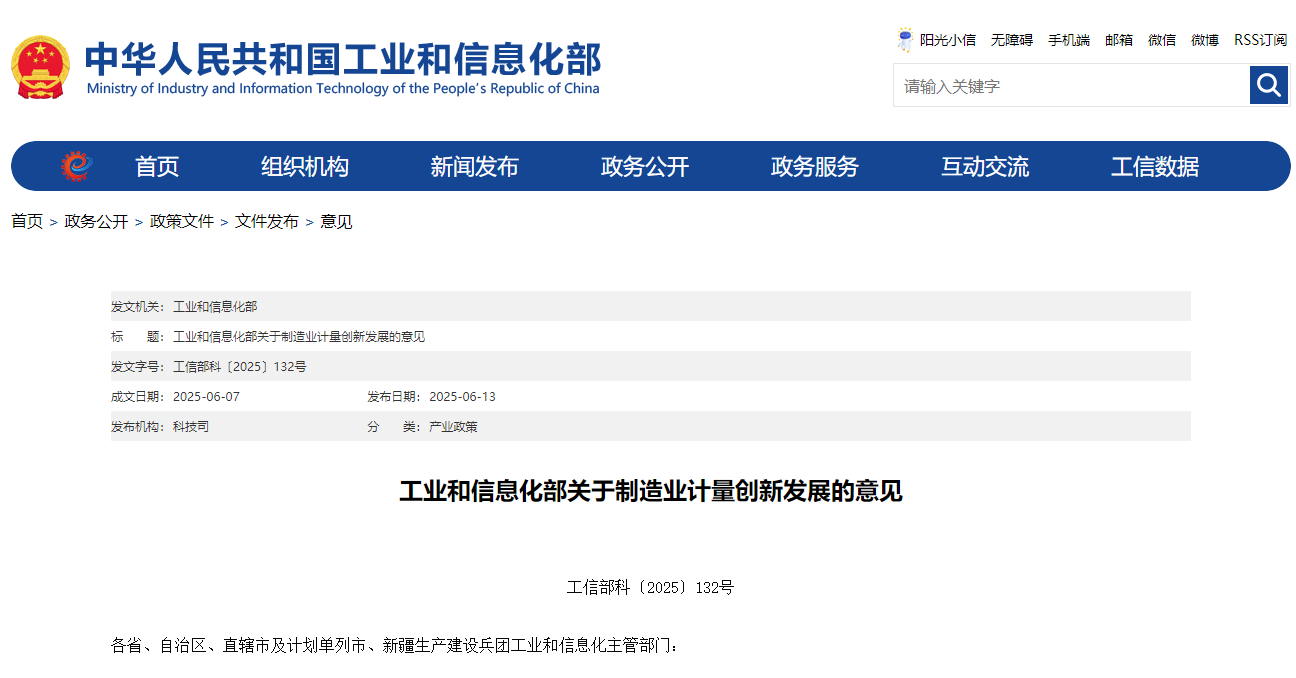Open the 阳光小信 link

coord(948,40)
